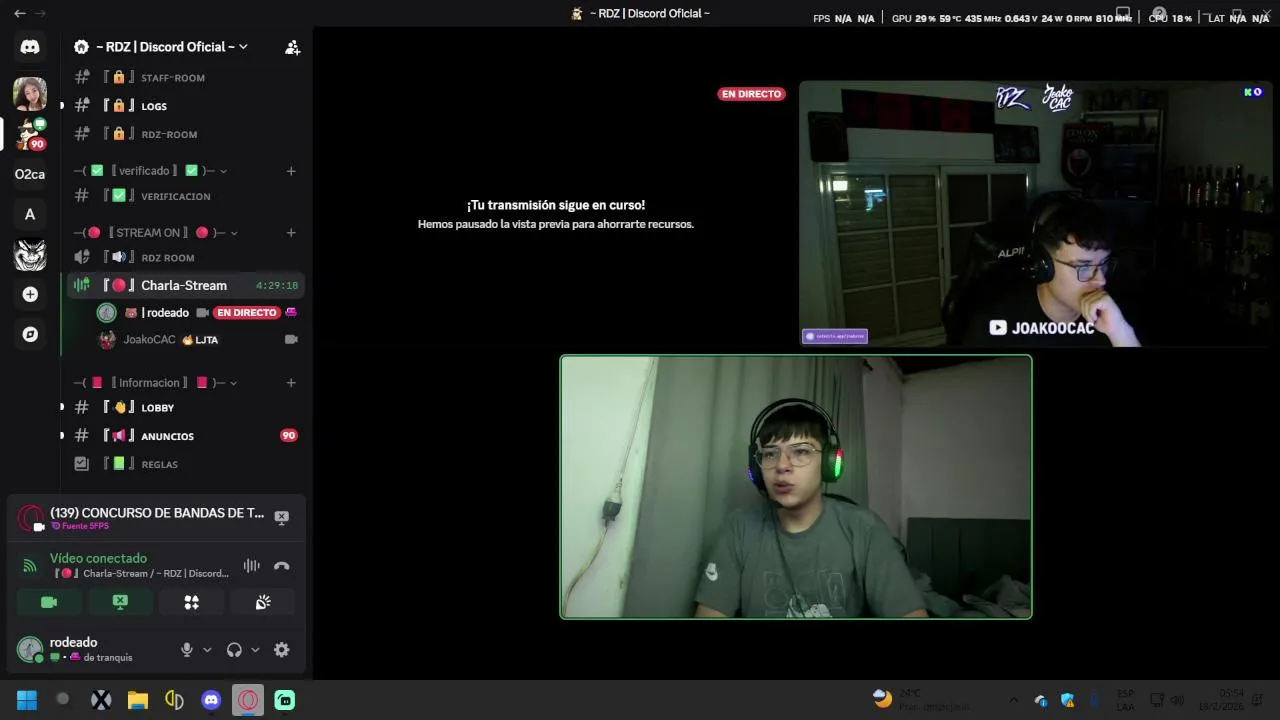Viewport: 1280px width, 720px height.
Task: Create channel in STREAM ON category
Action: [x=291, y=233]
